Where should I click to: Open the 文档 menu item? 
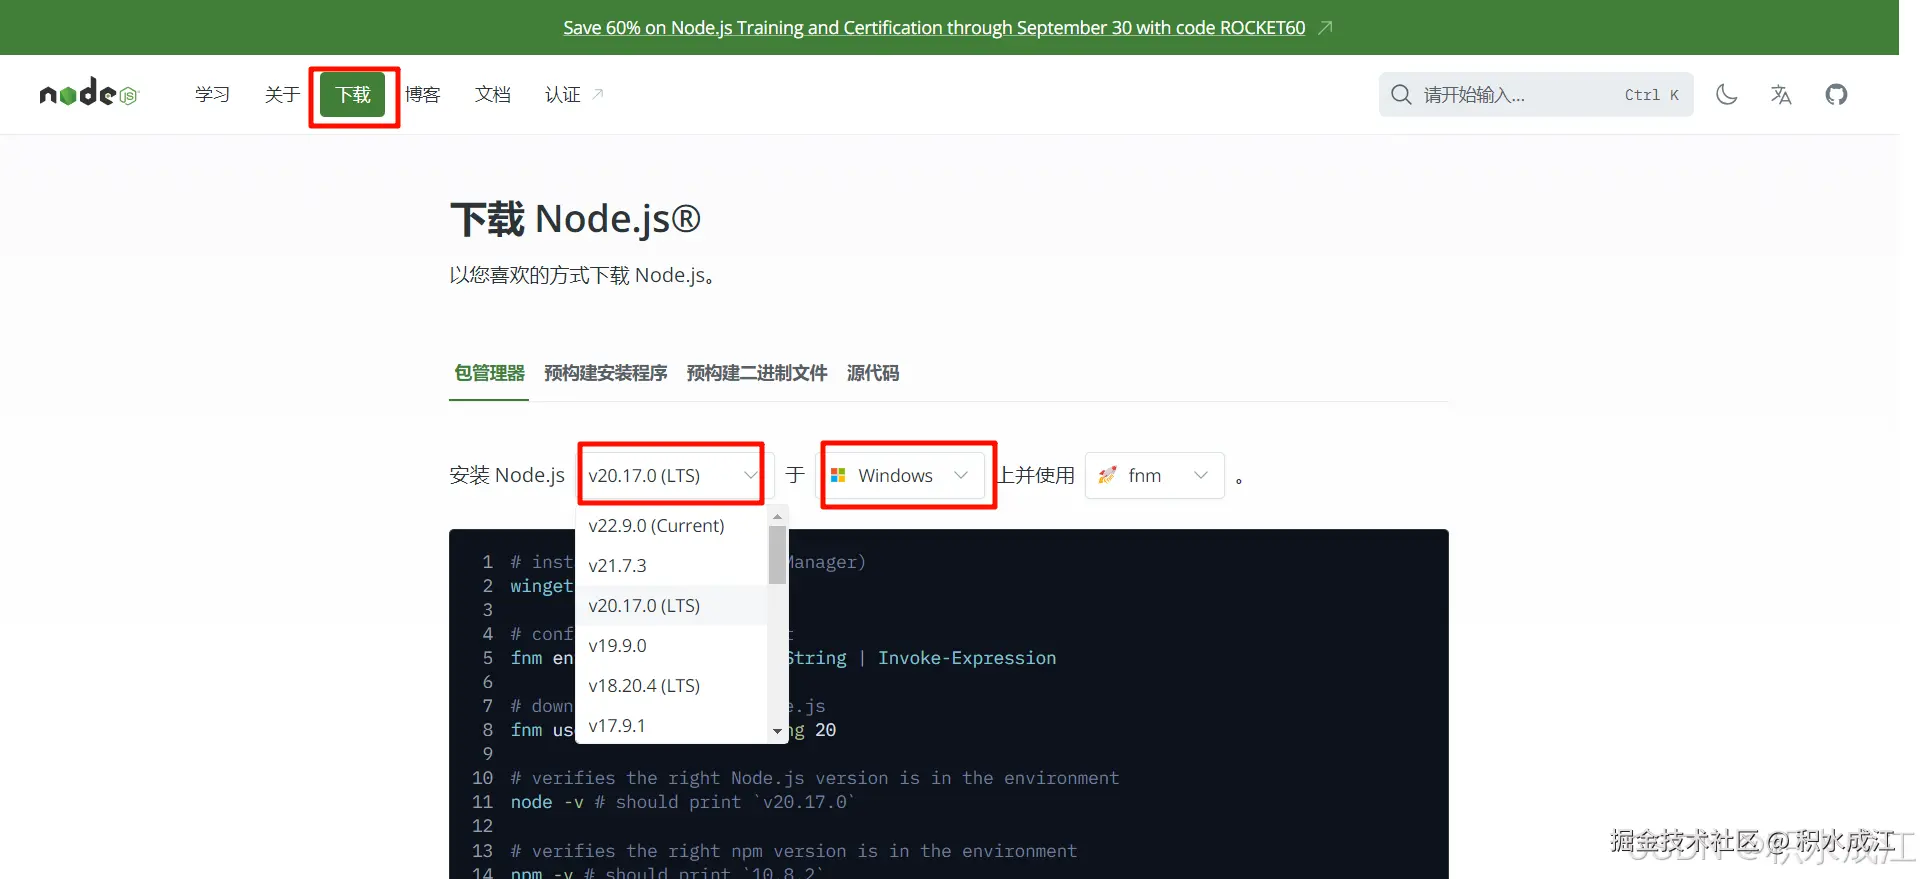492,94
